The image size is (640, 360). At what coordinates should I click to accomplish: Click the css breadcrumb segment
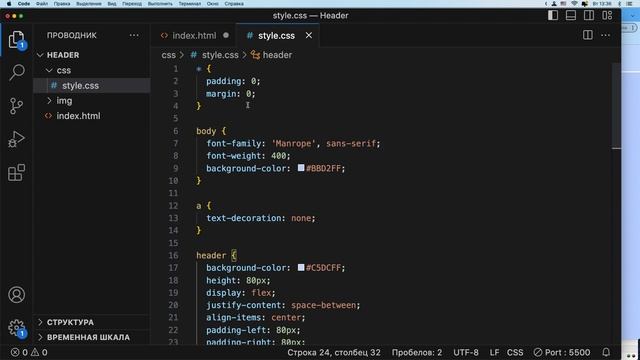point(168,55)
